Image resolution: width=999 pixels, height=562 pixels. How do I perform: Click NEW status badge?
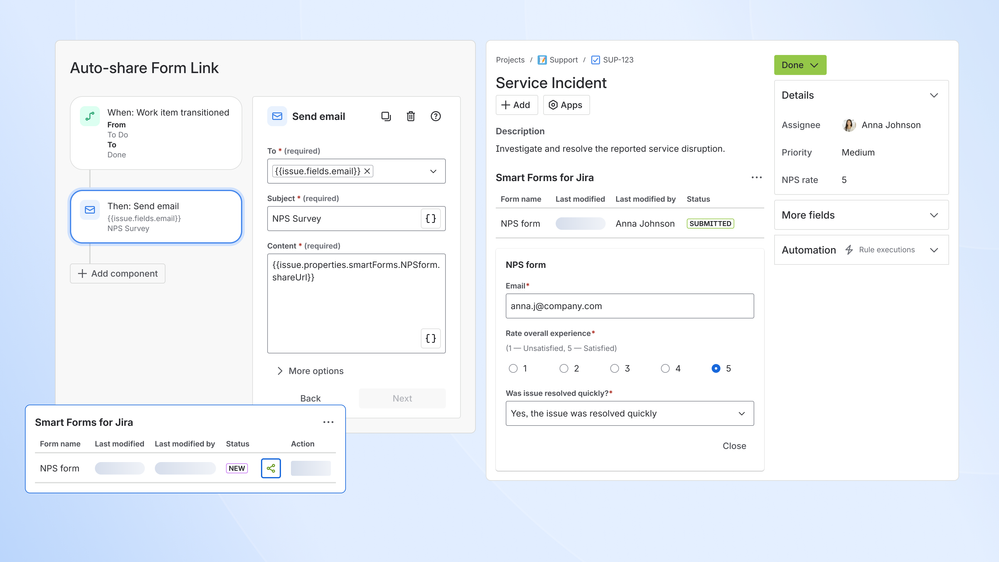coord(236,468)
